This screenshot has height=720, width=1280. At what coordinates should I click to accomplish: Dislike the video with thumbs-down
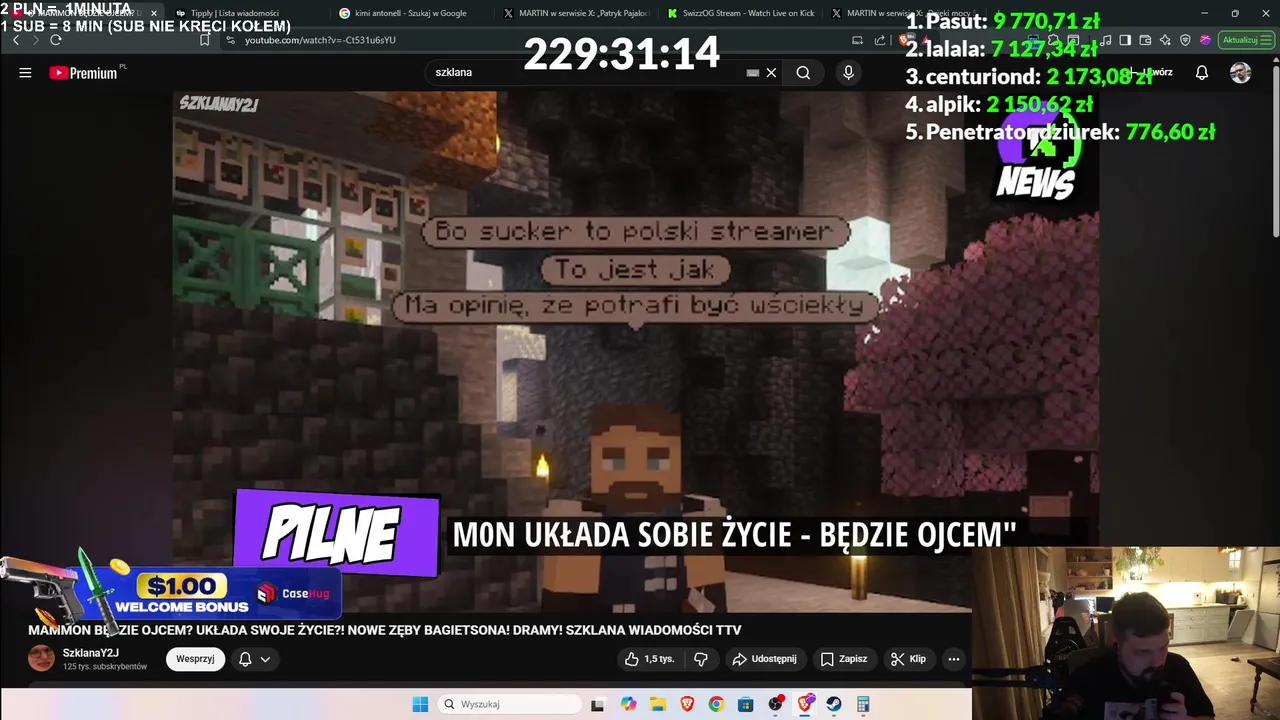[x=700, y=659]
